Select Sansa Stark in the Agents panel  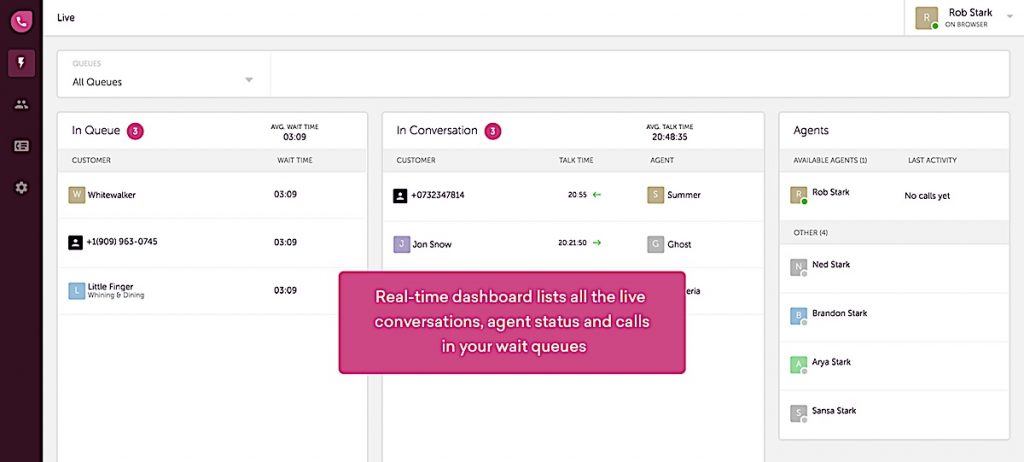[833, 411]
